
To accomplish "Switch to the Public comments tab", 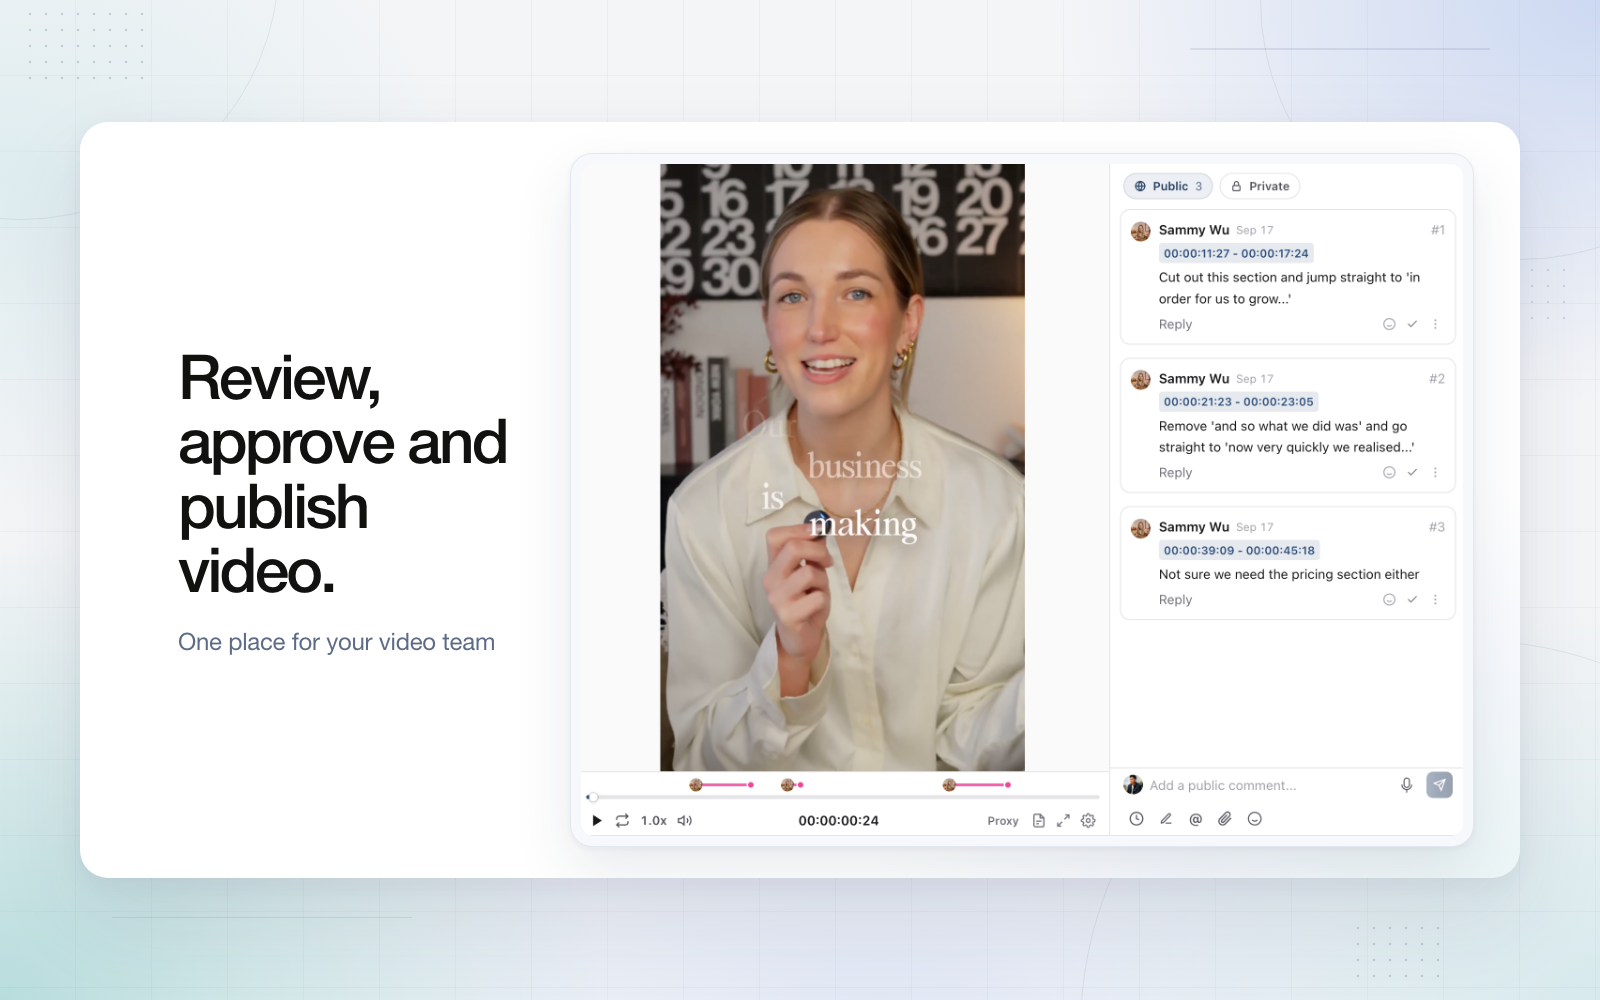I will point(1168,186).
